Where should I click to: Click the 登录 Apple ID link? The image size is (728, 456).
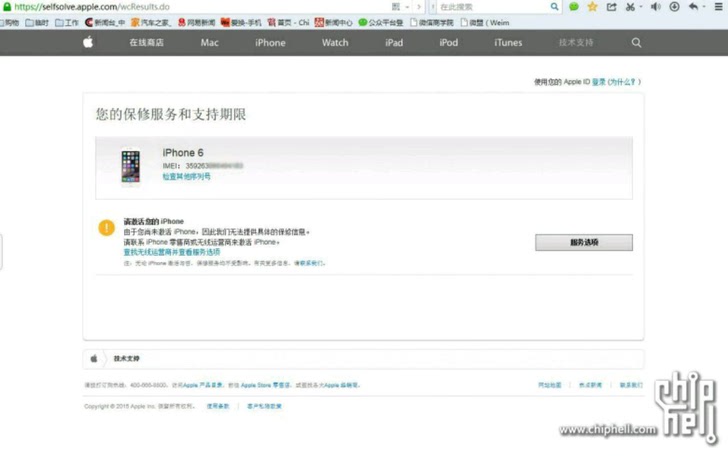tap(598, 82)
